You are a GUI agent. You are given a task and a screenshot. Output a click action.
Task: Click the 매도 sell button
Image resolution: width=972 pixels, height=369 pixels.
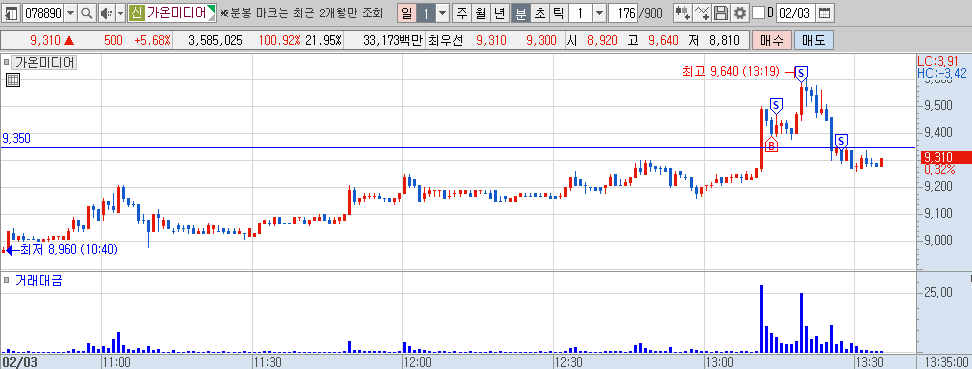pos(814,41)
